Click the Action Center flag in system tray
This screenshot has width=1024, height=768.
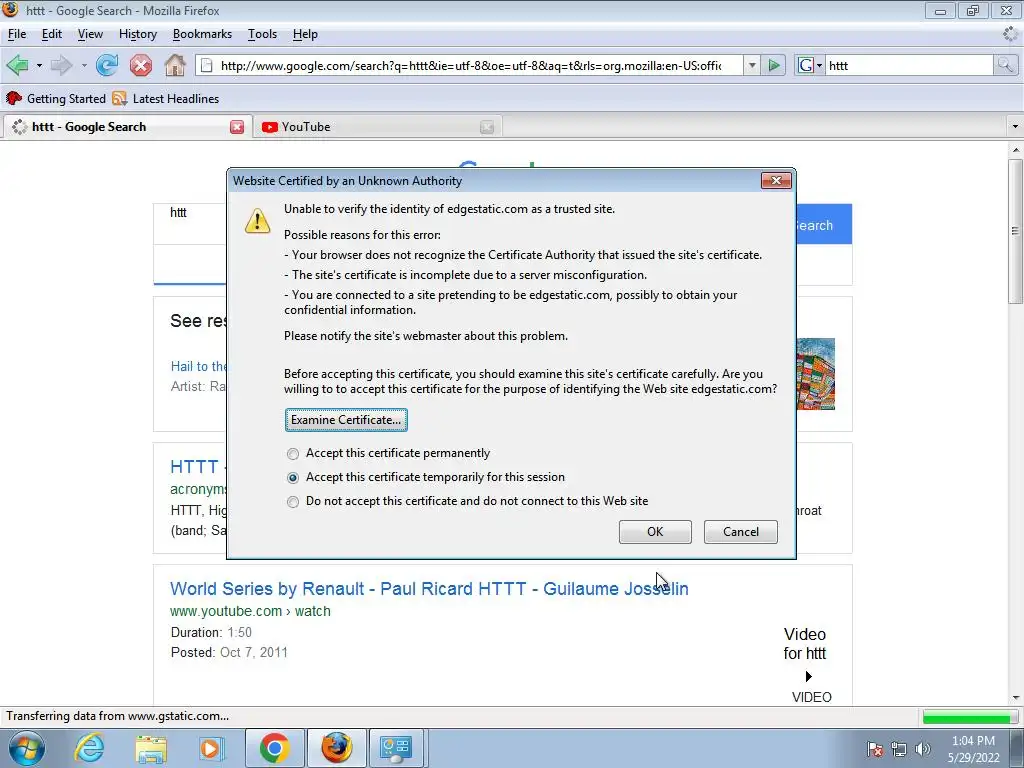click(874, 749)
